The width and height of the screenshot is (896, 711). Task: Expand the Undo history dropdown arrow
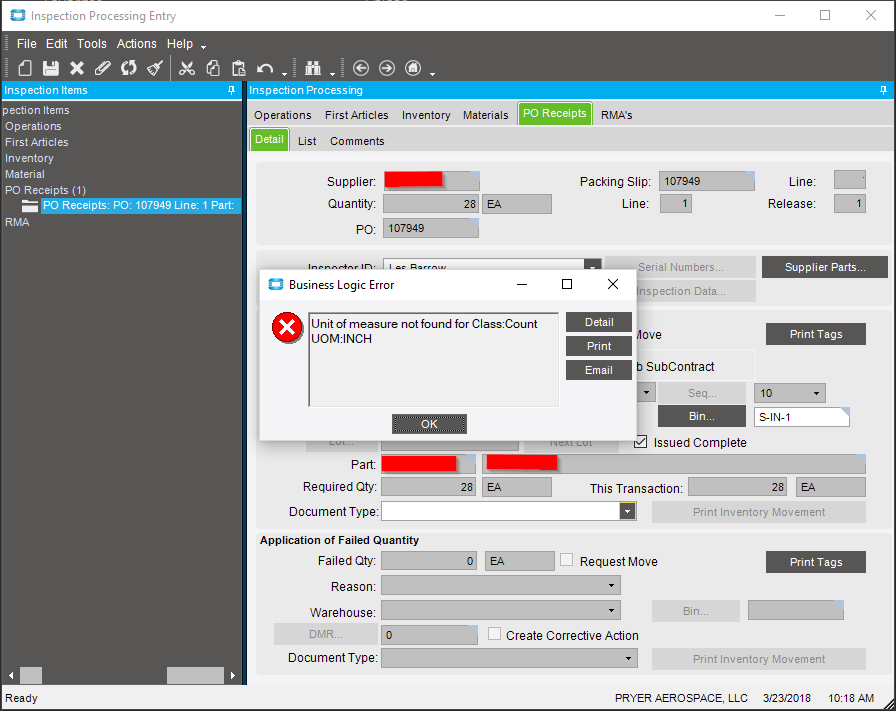(284, 74)
